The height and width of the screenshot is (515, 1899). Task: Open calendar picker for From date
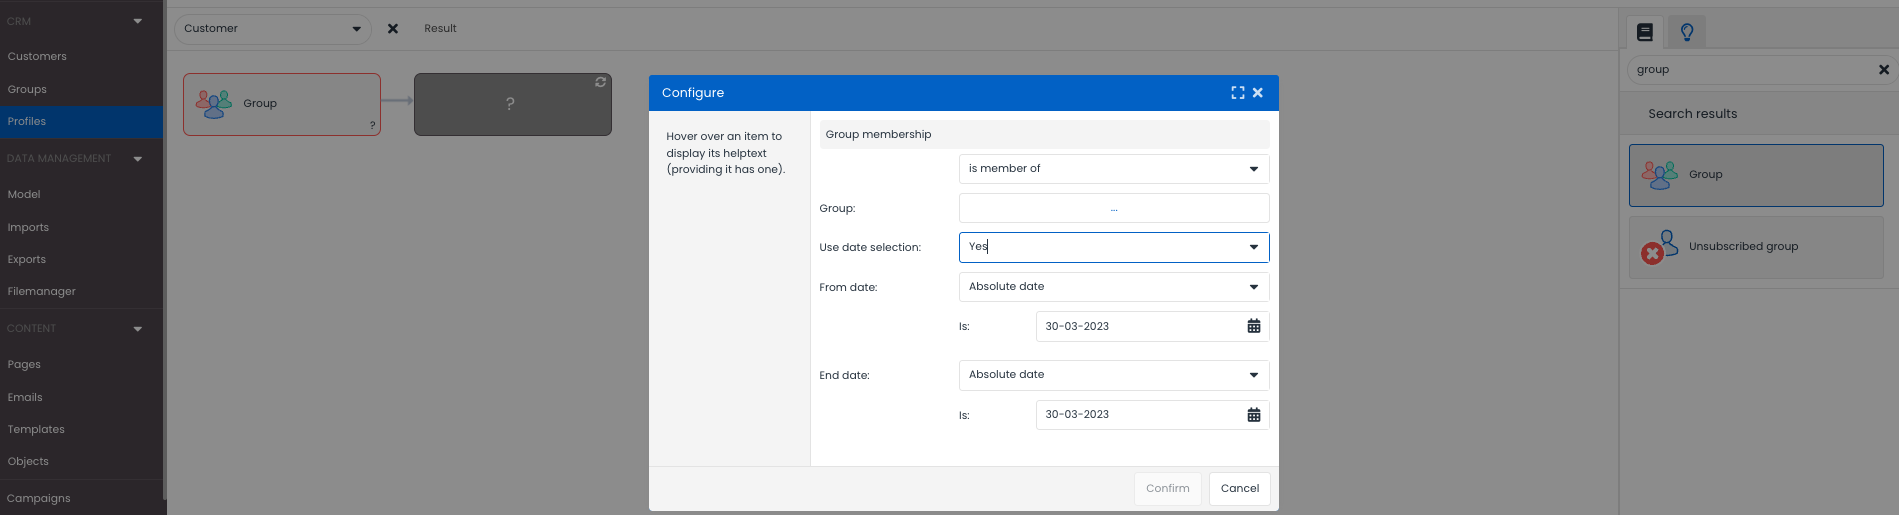pyautogui.click(x=1254, y=326)
